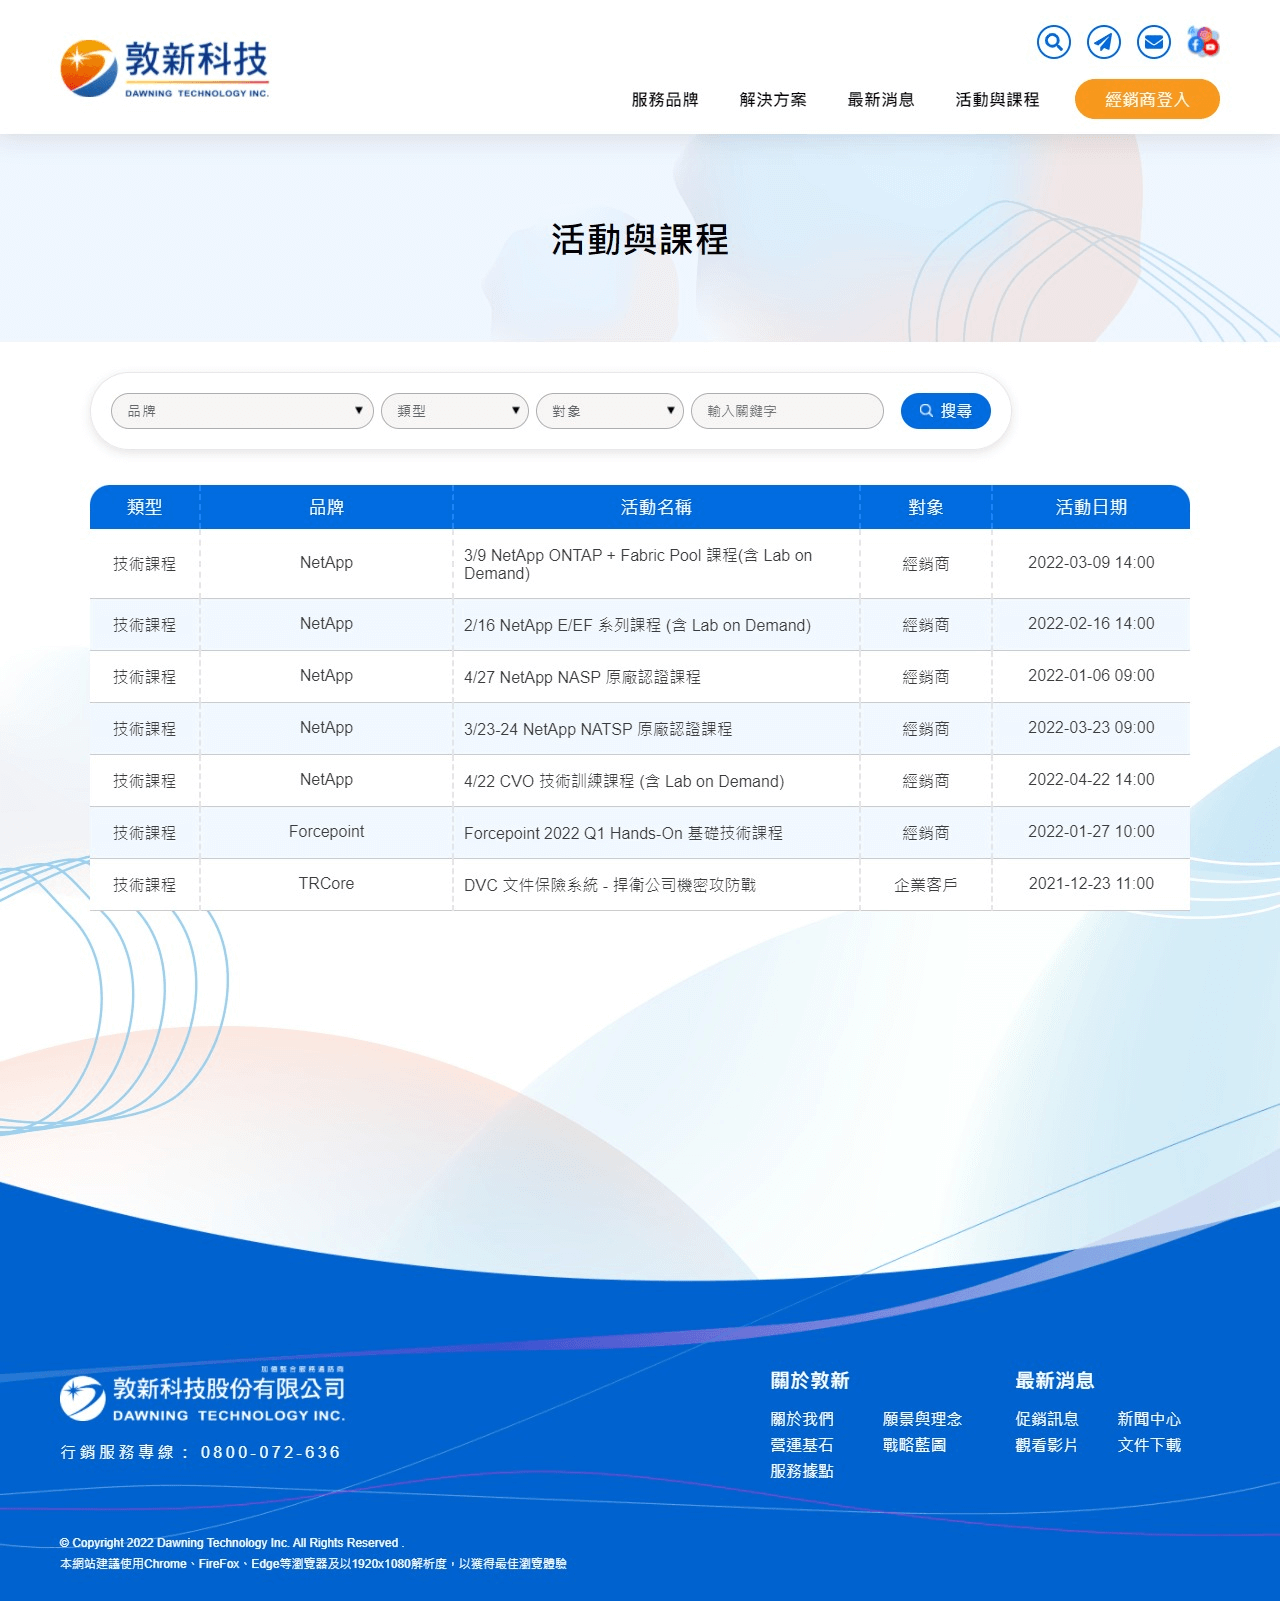Open the 戰略藍圖 footer link
1280x1601 pixels.
click(x=914, y=1445)
